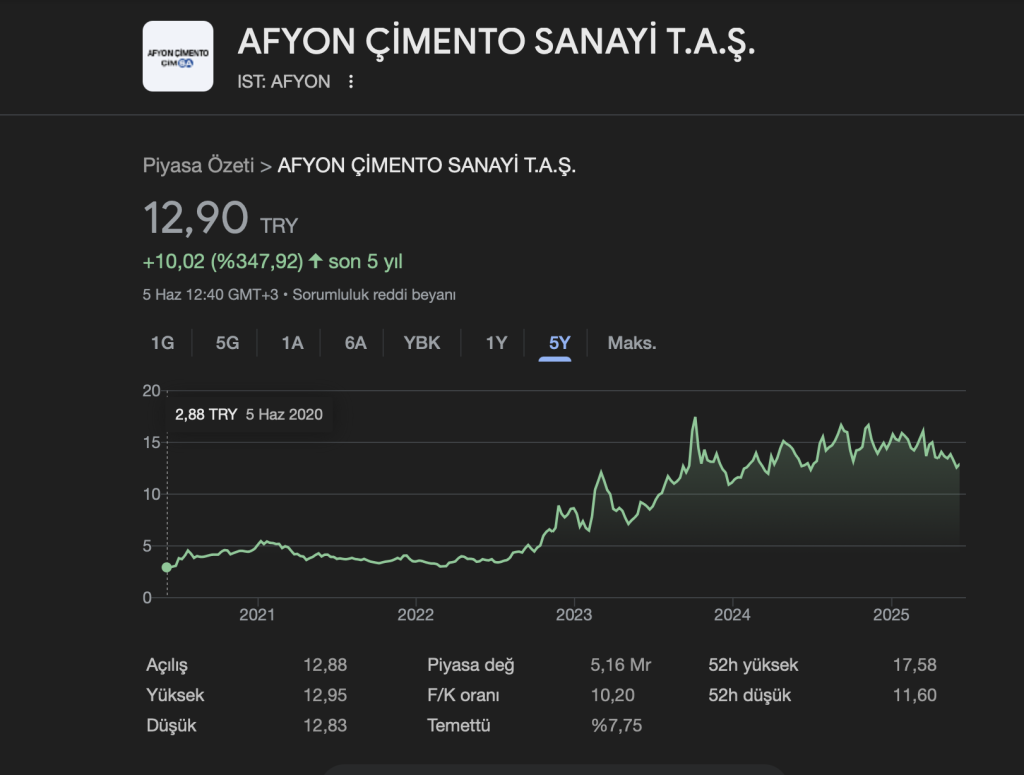Click the 12,90 TRY current price
This screenshot has width=1024, height=775.
coord(196,218)
